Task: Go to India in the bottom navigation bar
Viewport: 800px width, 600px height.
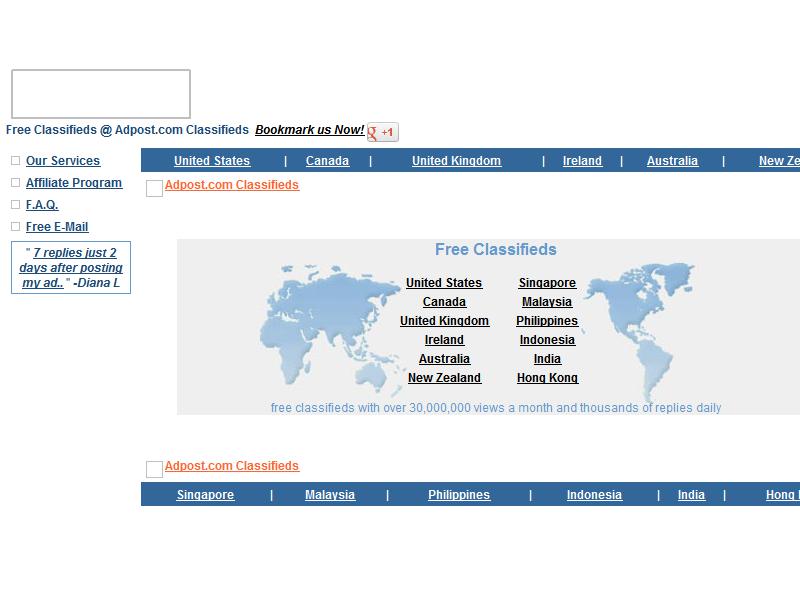Action: [x=691, y=495]
